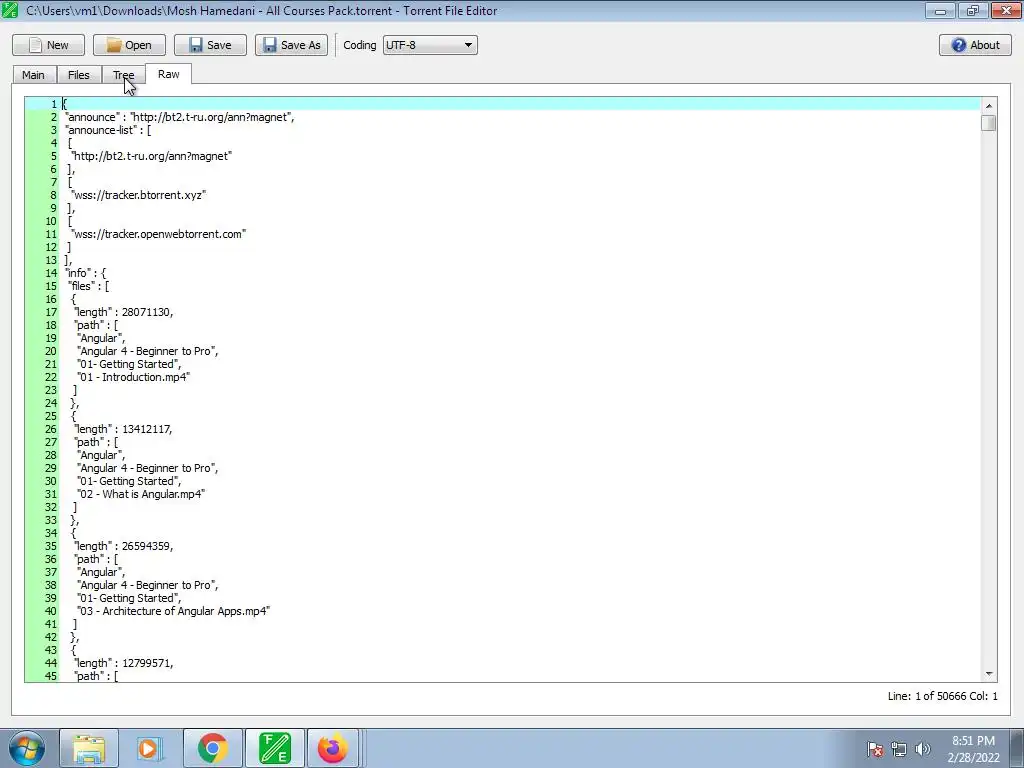Click the scrollbar up arrow in editor
The width and height of the screenshot is (1024, 768).
pos(989,105)
